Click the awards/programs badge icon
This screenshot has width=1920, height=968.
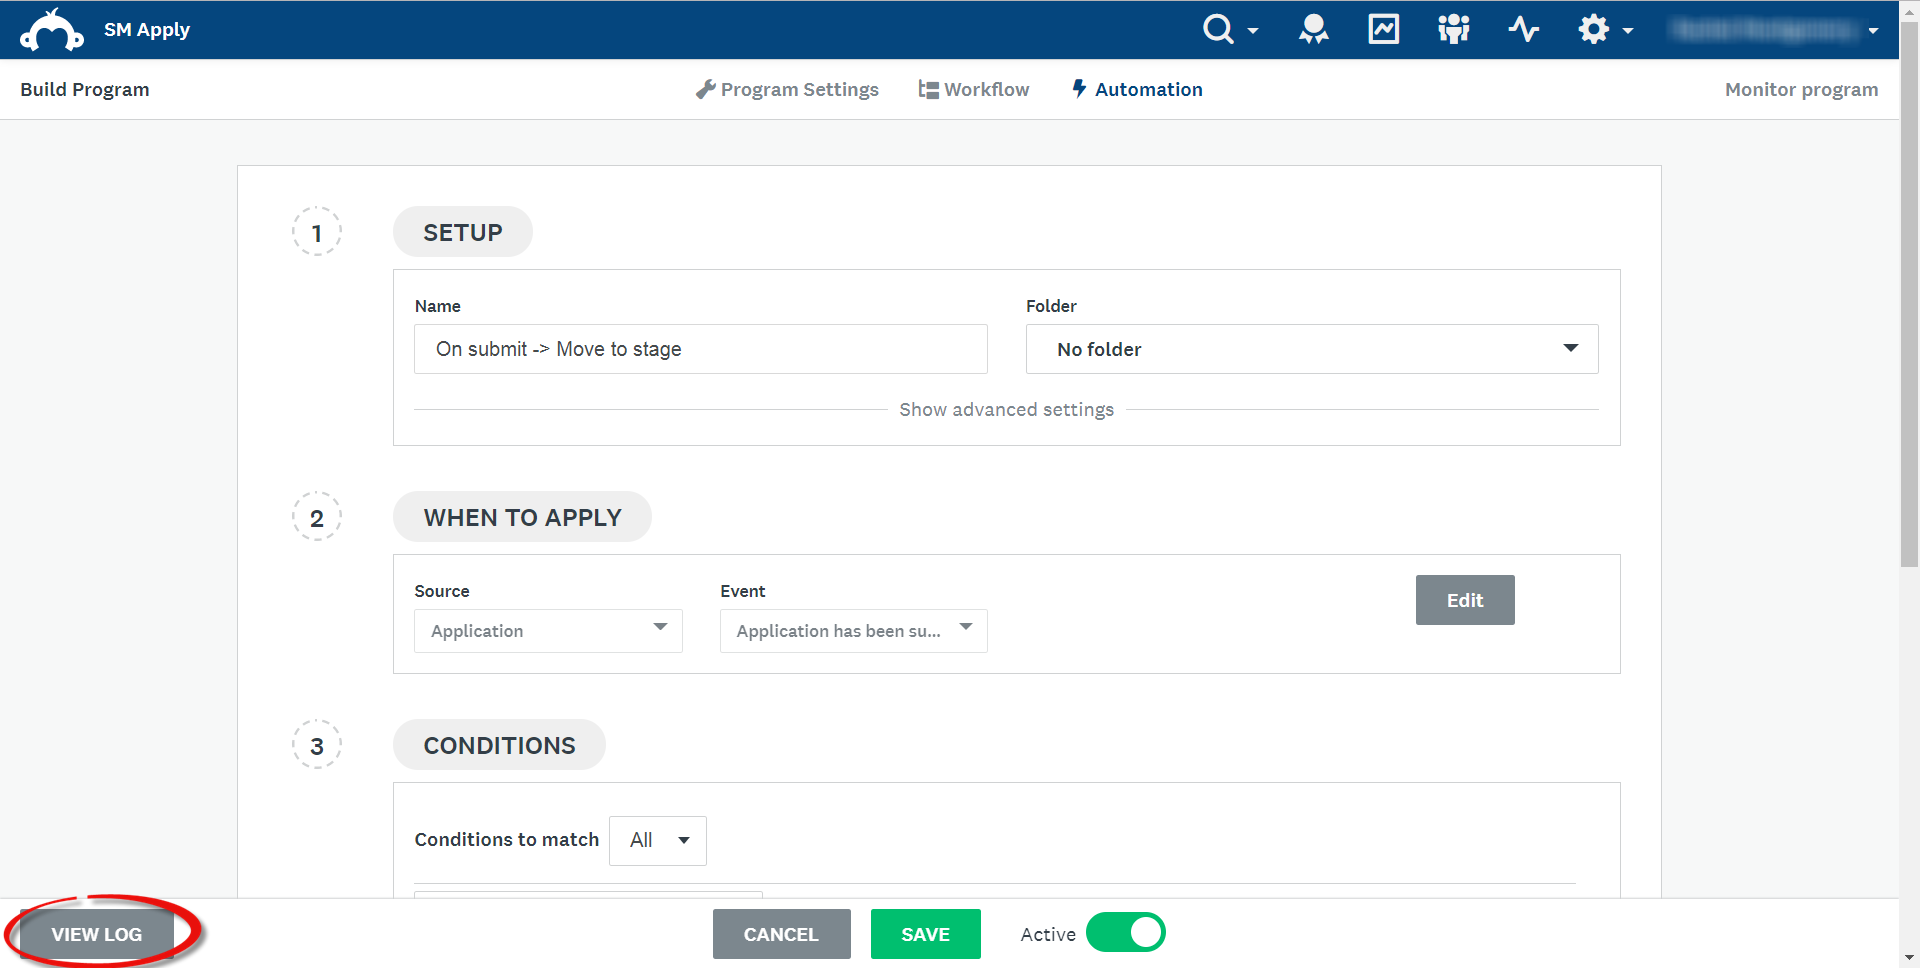[1313, 29]
